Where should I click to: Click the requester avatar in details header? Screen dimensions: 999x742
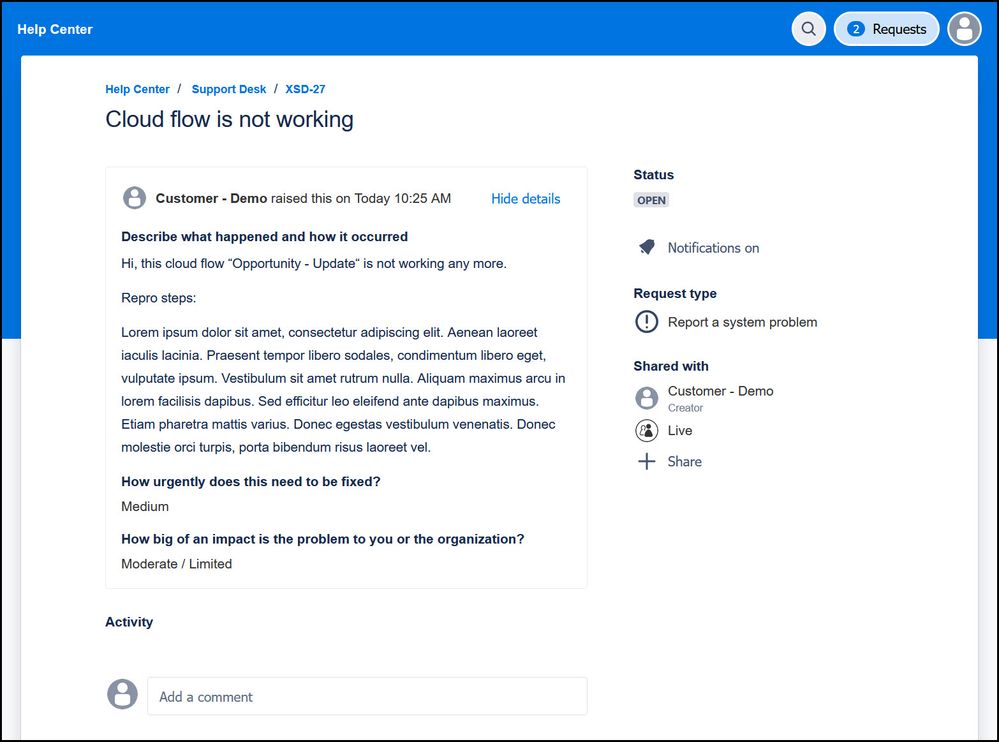(134, 198)
